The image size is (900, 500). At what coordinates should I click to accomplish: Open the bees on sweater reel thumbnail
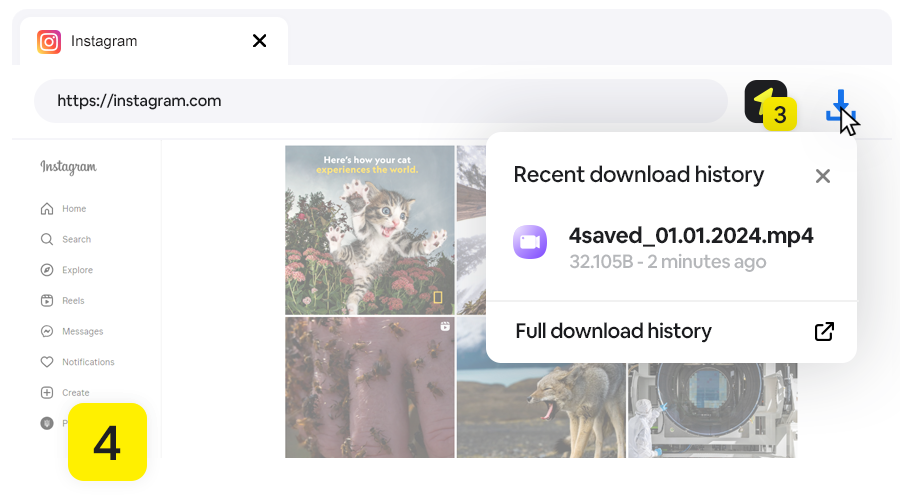click(x=369, y=387)
